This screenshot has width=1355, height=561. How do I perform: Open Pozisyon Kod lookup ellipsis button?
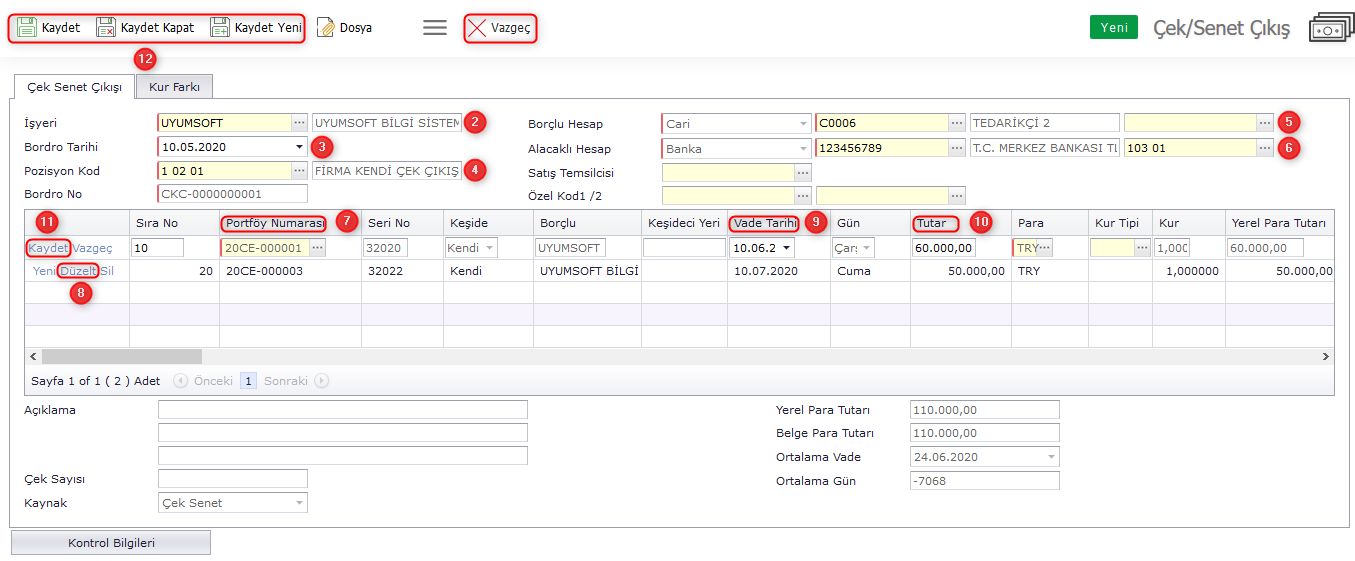click(x=299, y=171)
